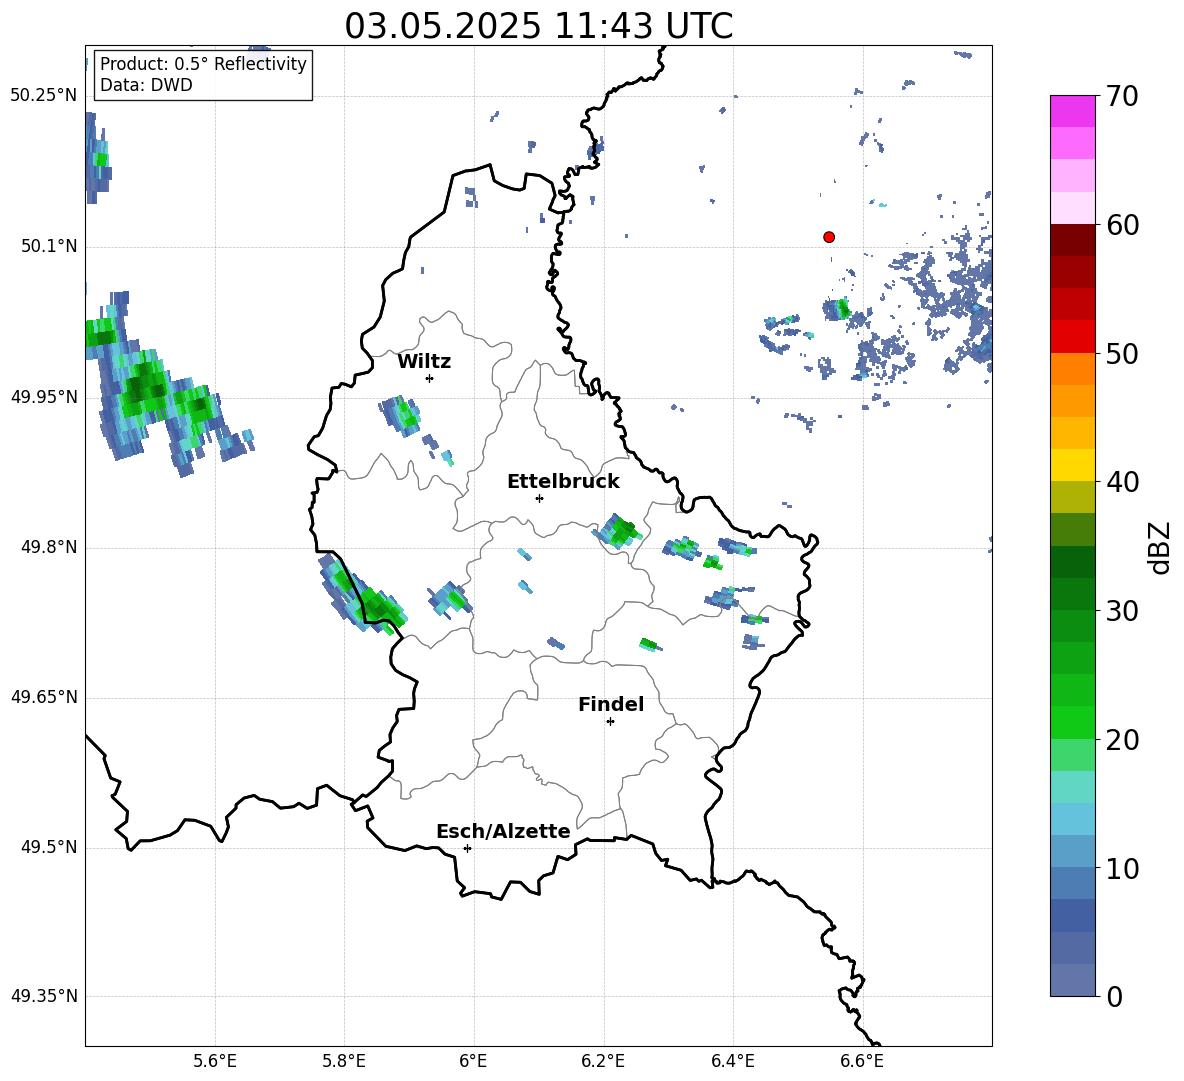1184x1081 pixels.
Task: Click the Data: DWD text
Action: (x=146, y=85)
